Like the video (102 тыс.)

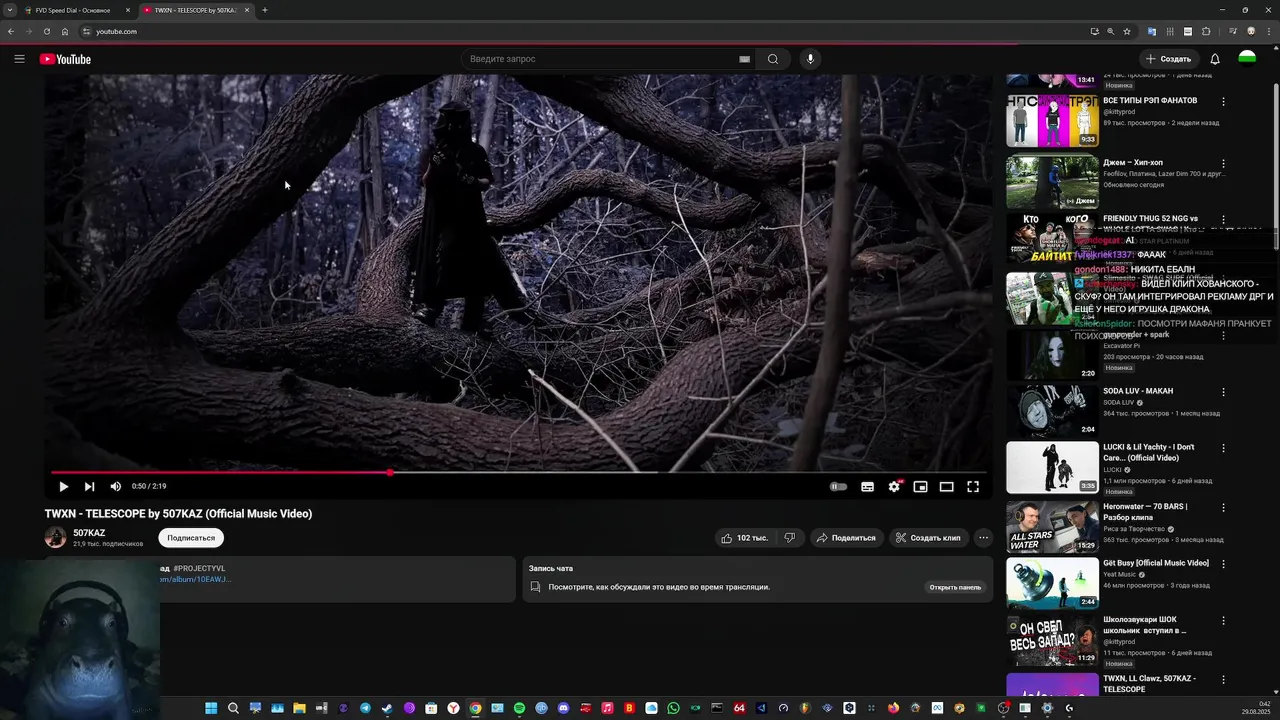744,538
